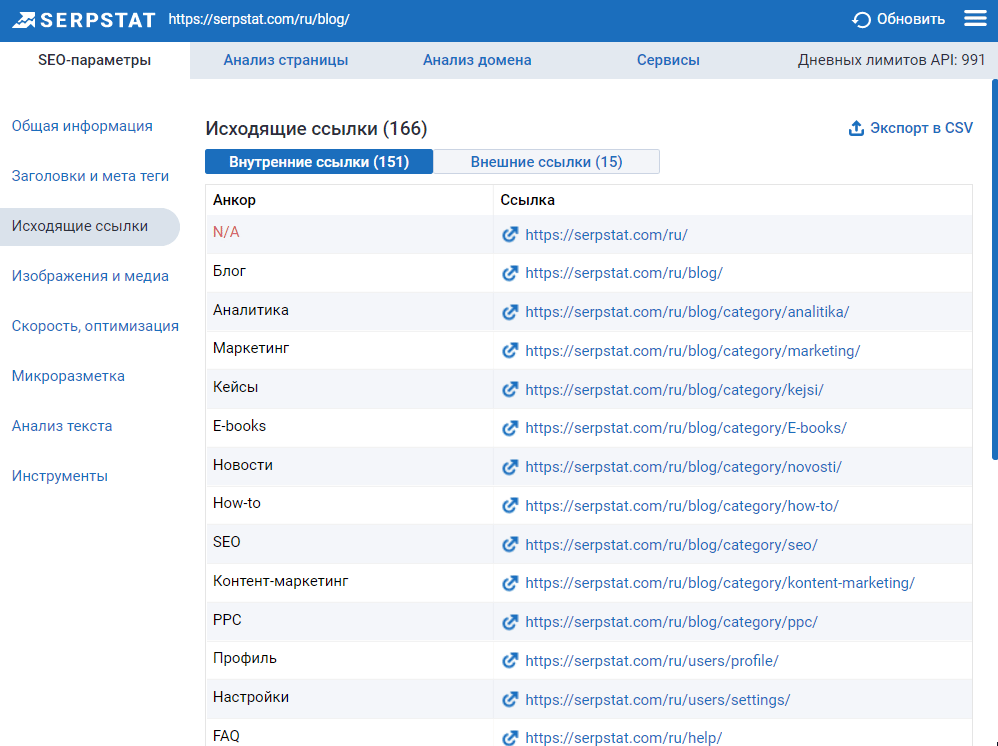This screenshot has width=998, height=746.
Task: Click the export icon beside Экспорт в CSV
Action: tap(856, 128)
